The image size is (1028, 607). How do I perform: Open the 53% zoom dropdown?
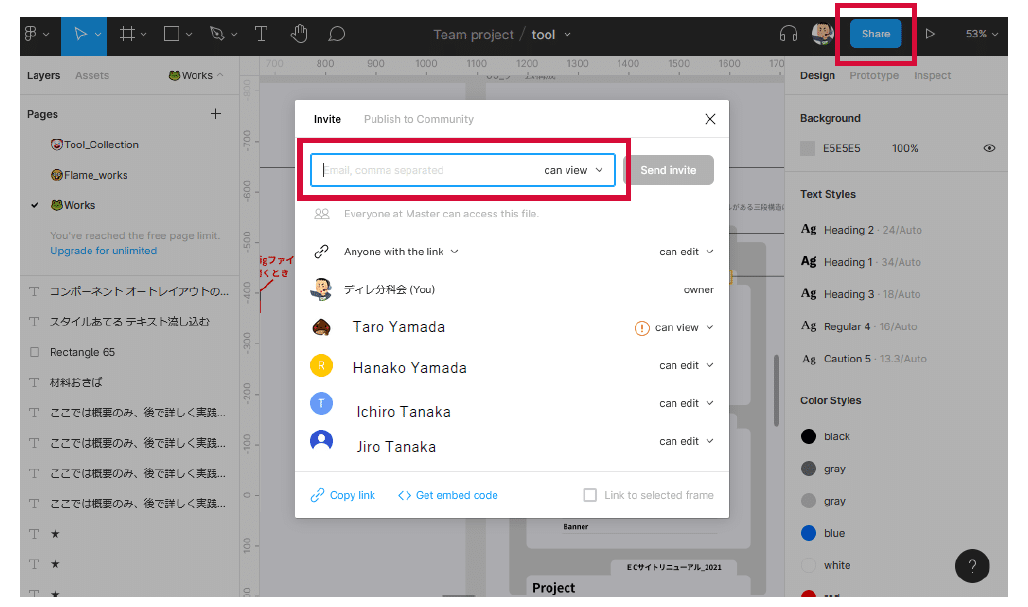pyautogui.click(x=981, y=34)
